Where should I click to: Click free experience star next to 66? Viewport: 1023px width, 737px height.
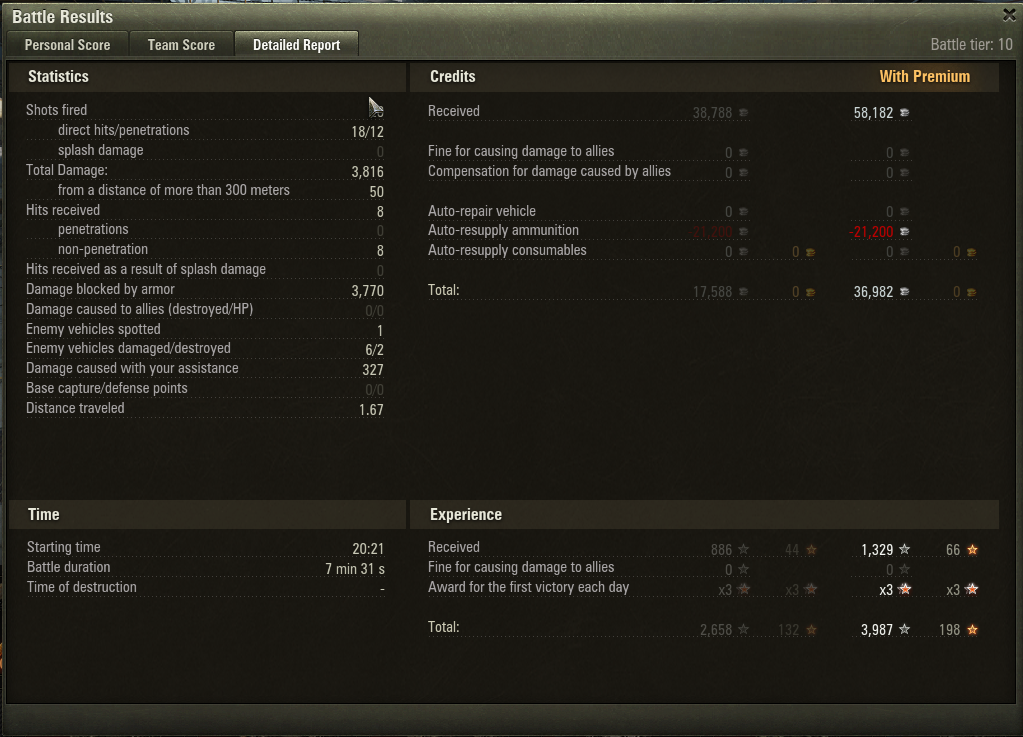[x=972, y=549]
